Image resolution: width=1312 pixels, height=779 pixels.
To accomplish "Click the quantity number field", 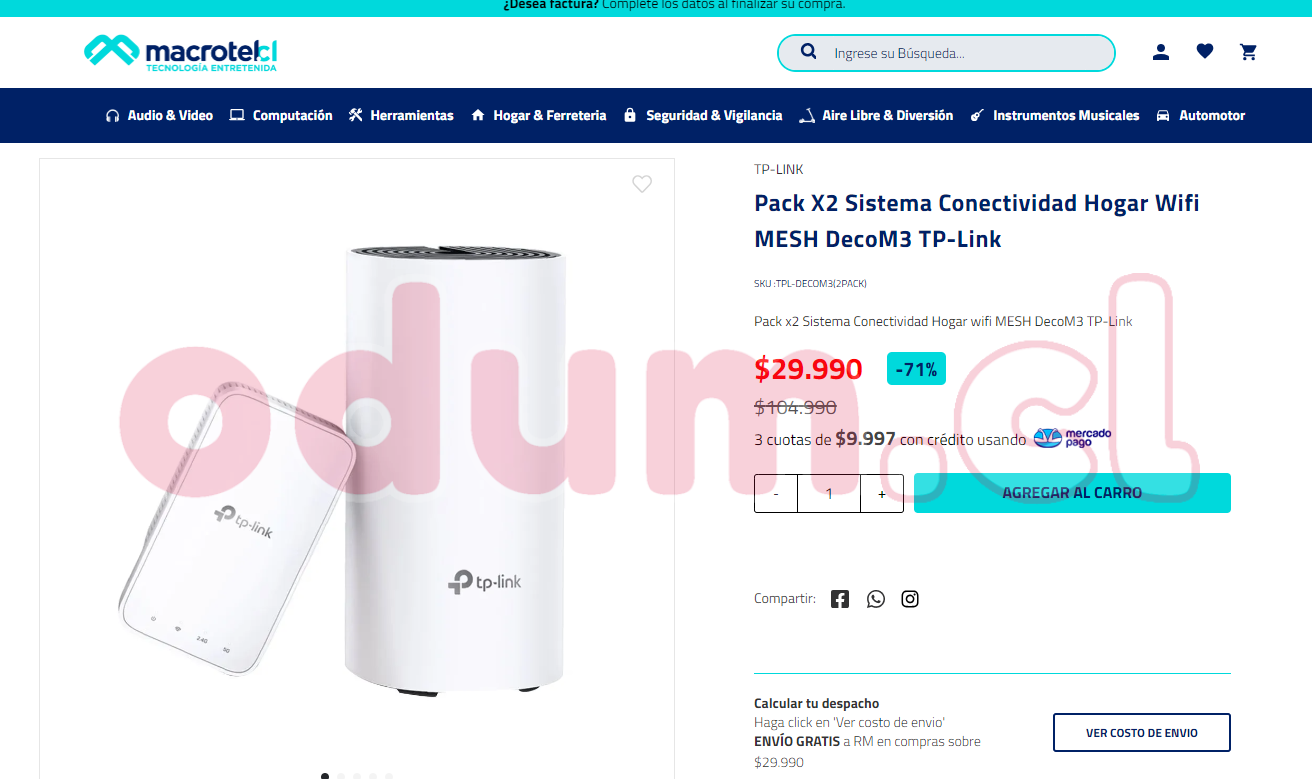I will click(x=829, y=494).
